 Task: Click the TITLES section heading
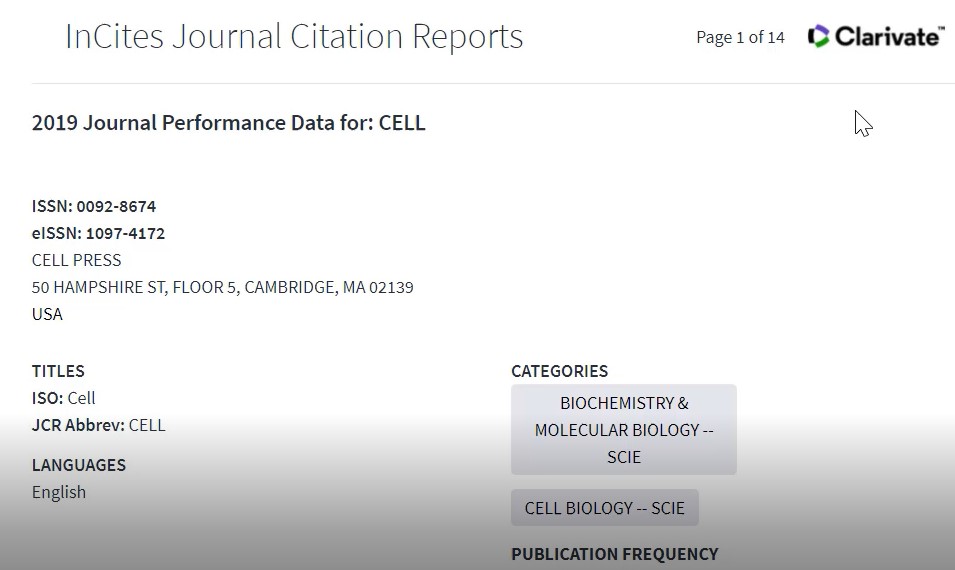pyautogui.click(x=58, y=371)
